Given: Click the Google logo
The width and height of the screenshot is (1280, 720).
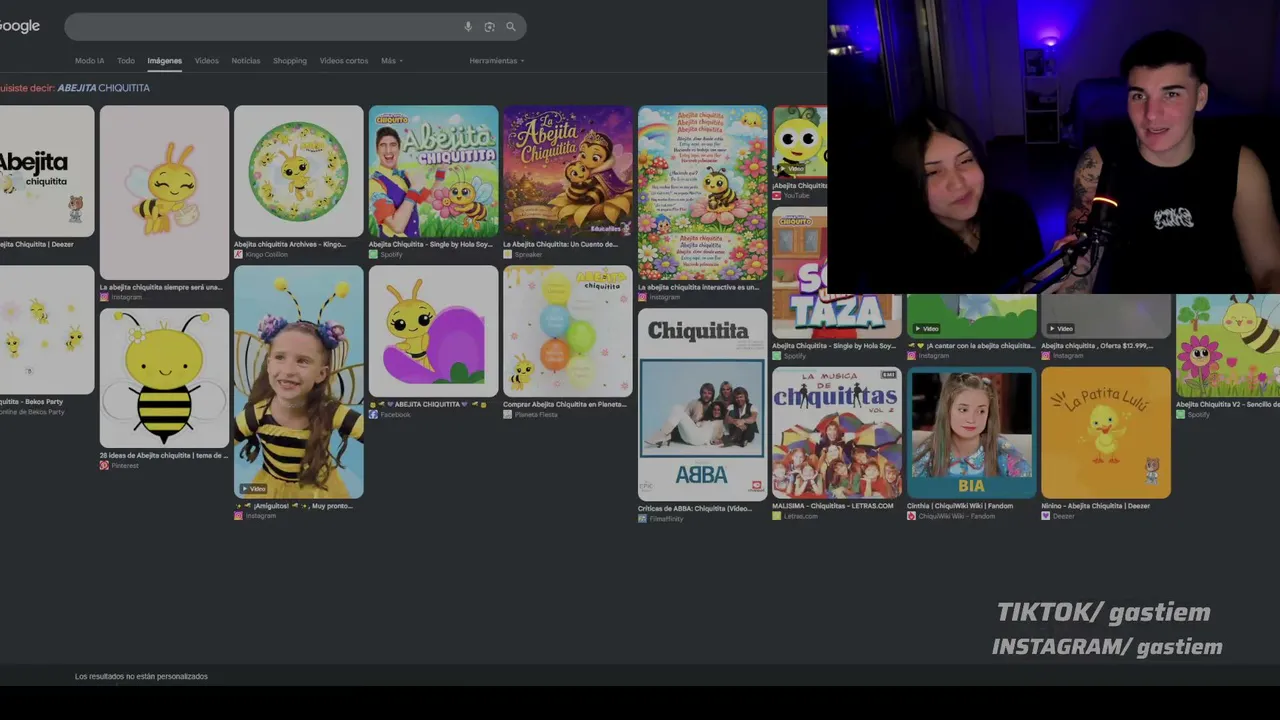Looking at the screenshot, I should click(19, 26).
